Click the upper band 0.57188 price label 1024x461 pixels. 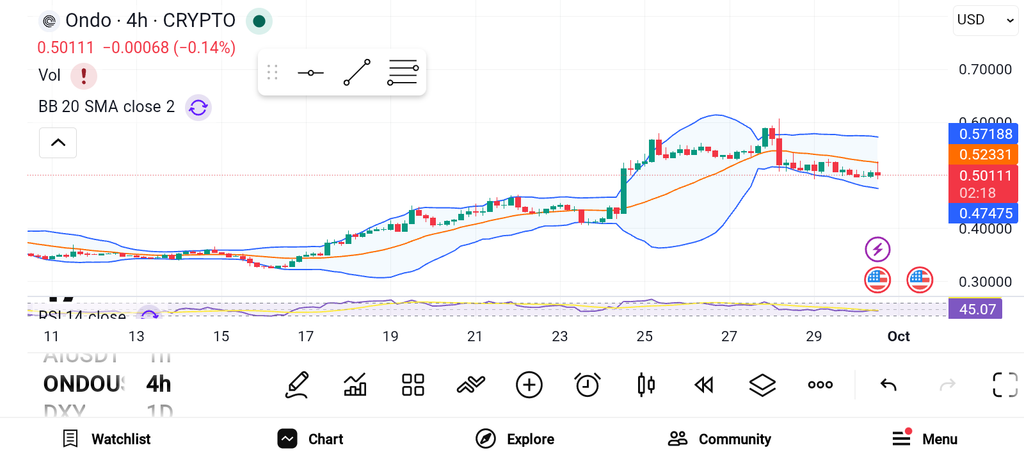point(984,134)
